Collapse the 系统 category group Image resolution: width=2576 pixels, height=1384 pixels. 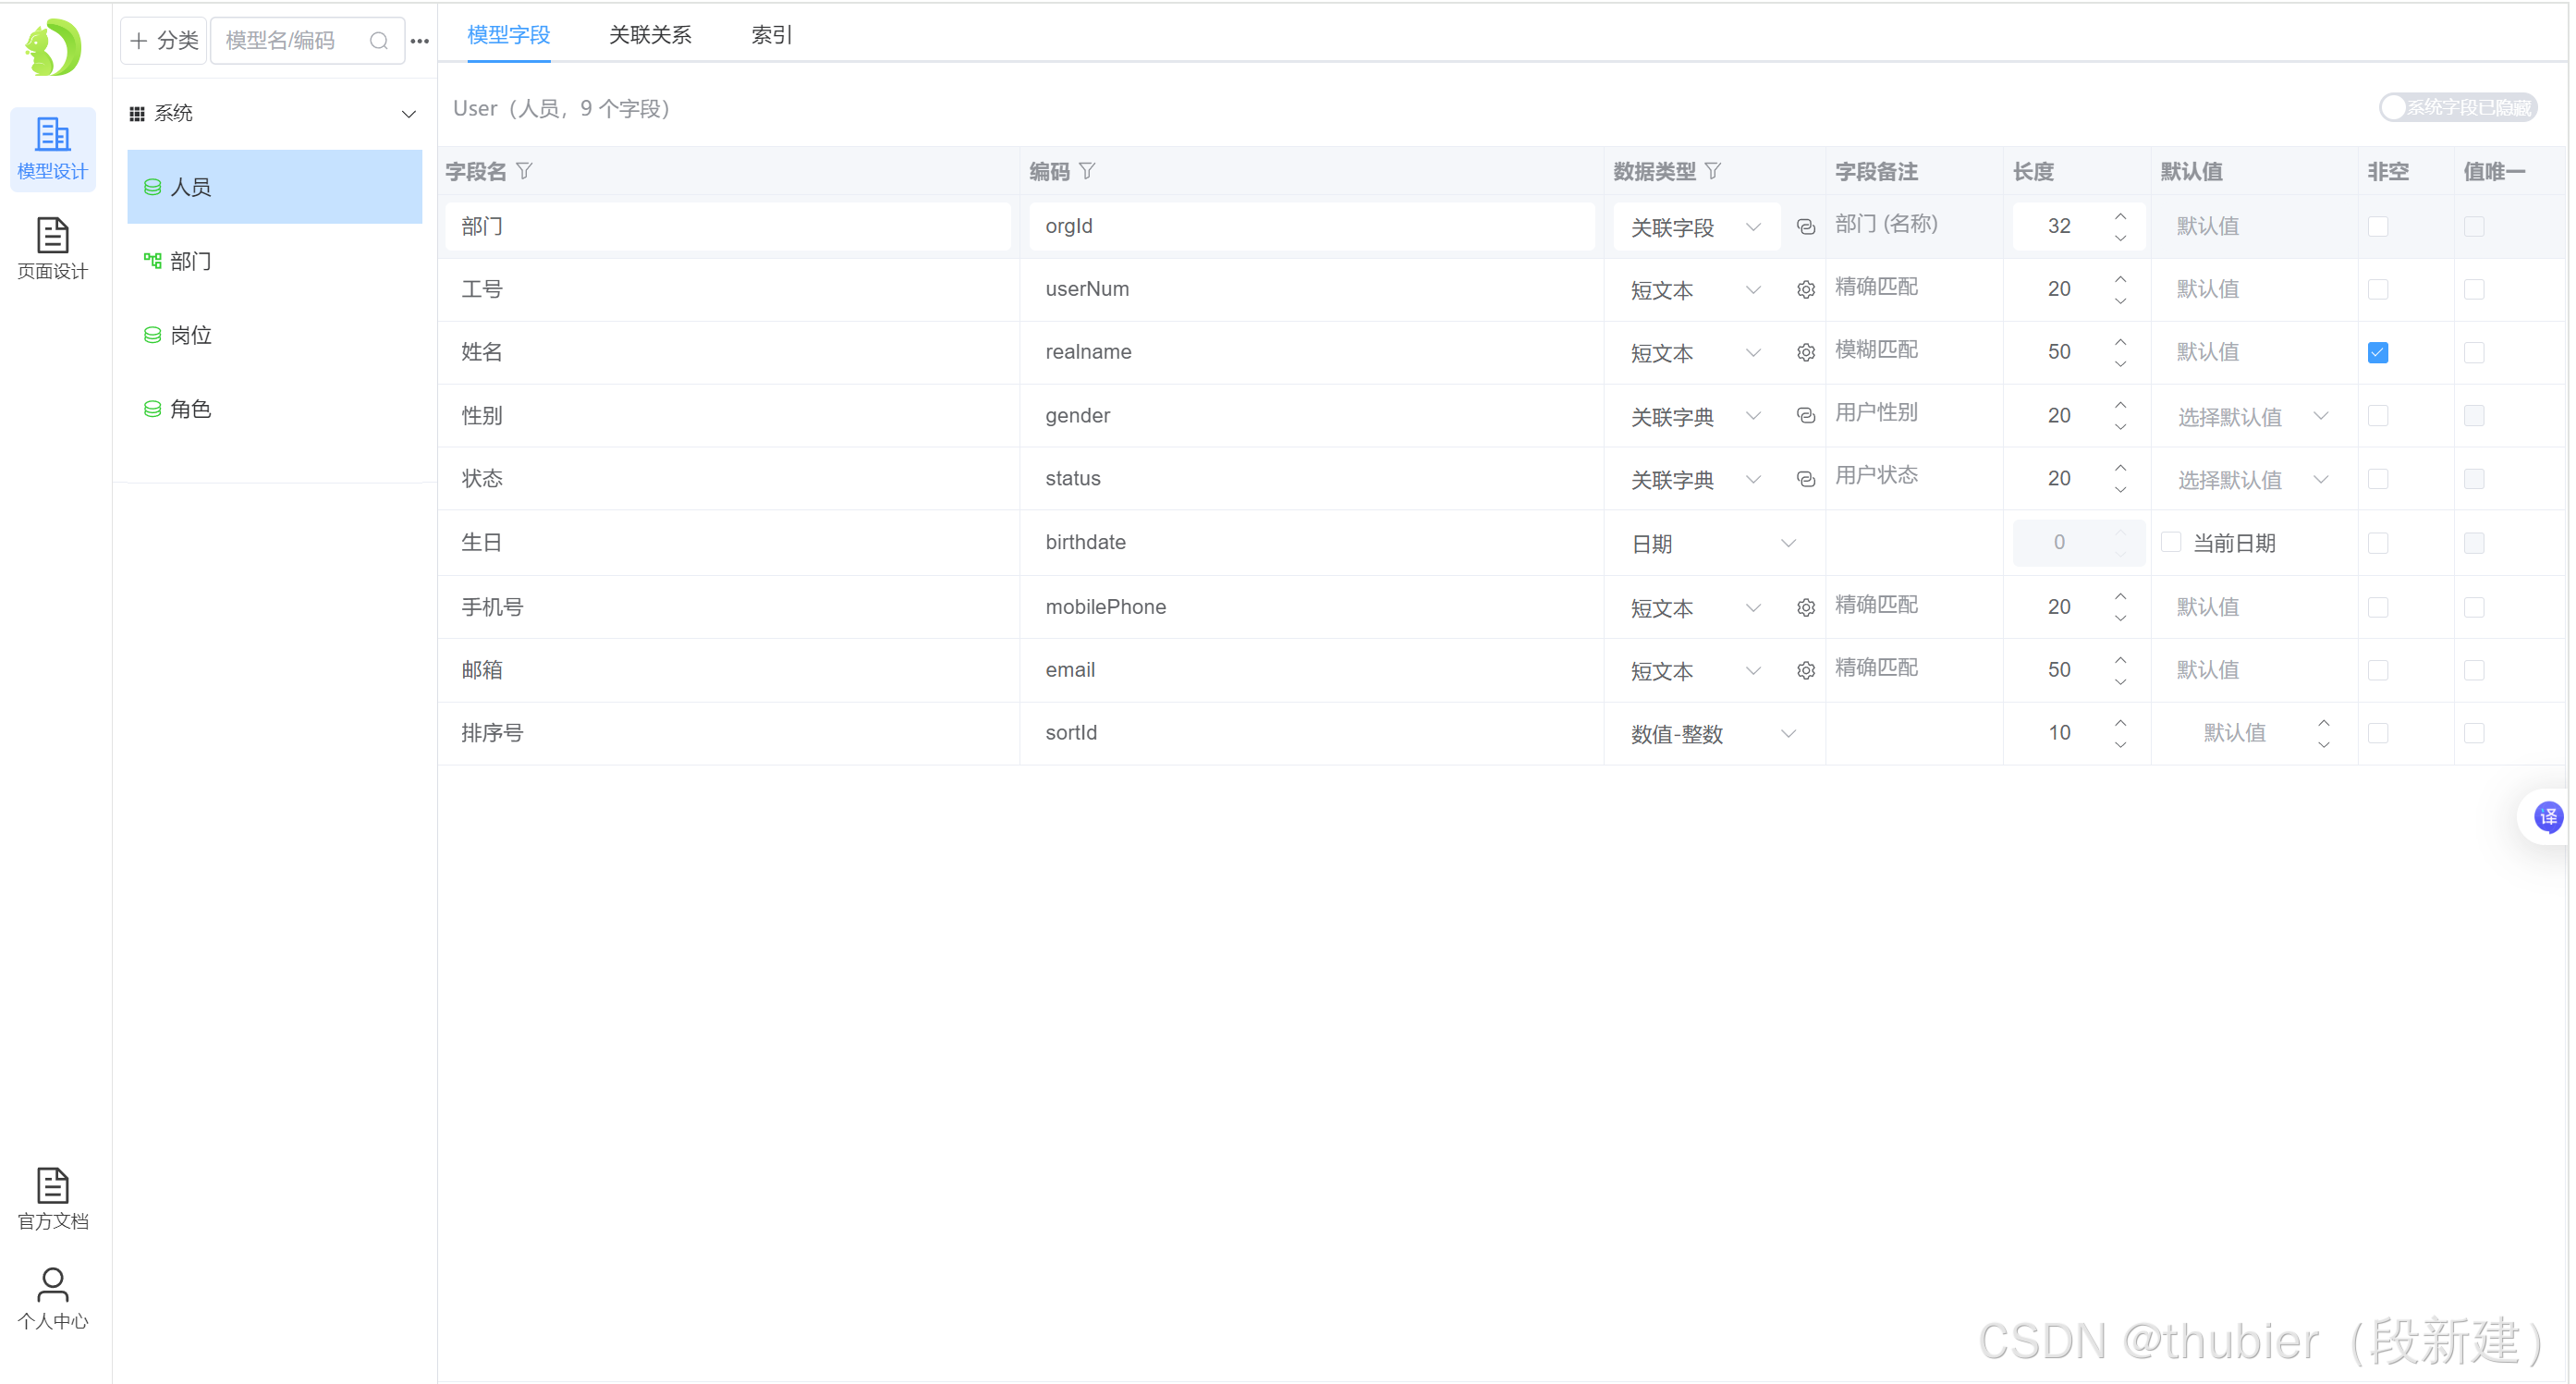pos(408,114)
